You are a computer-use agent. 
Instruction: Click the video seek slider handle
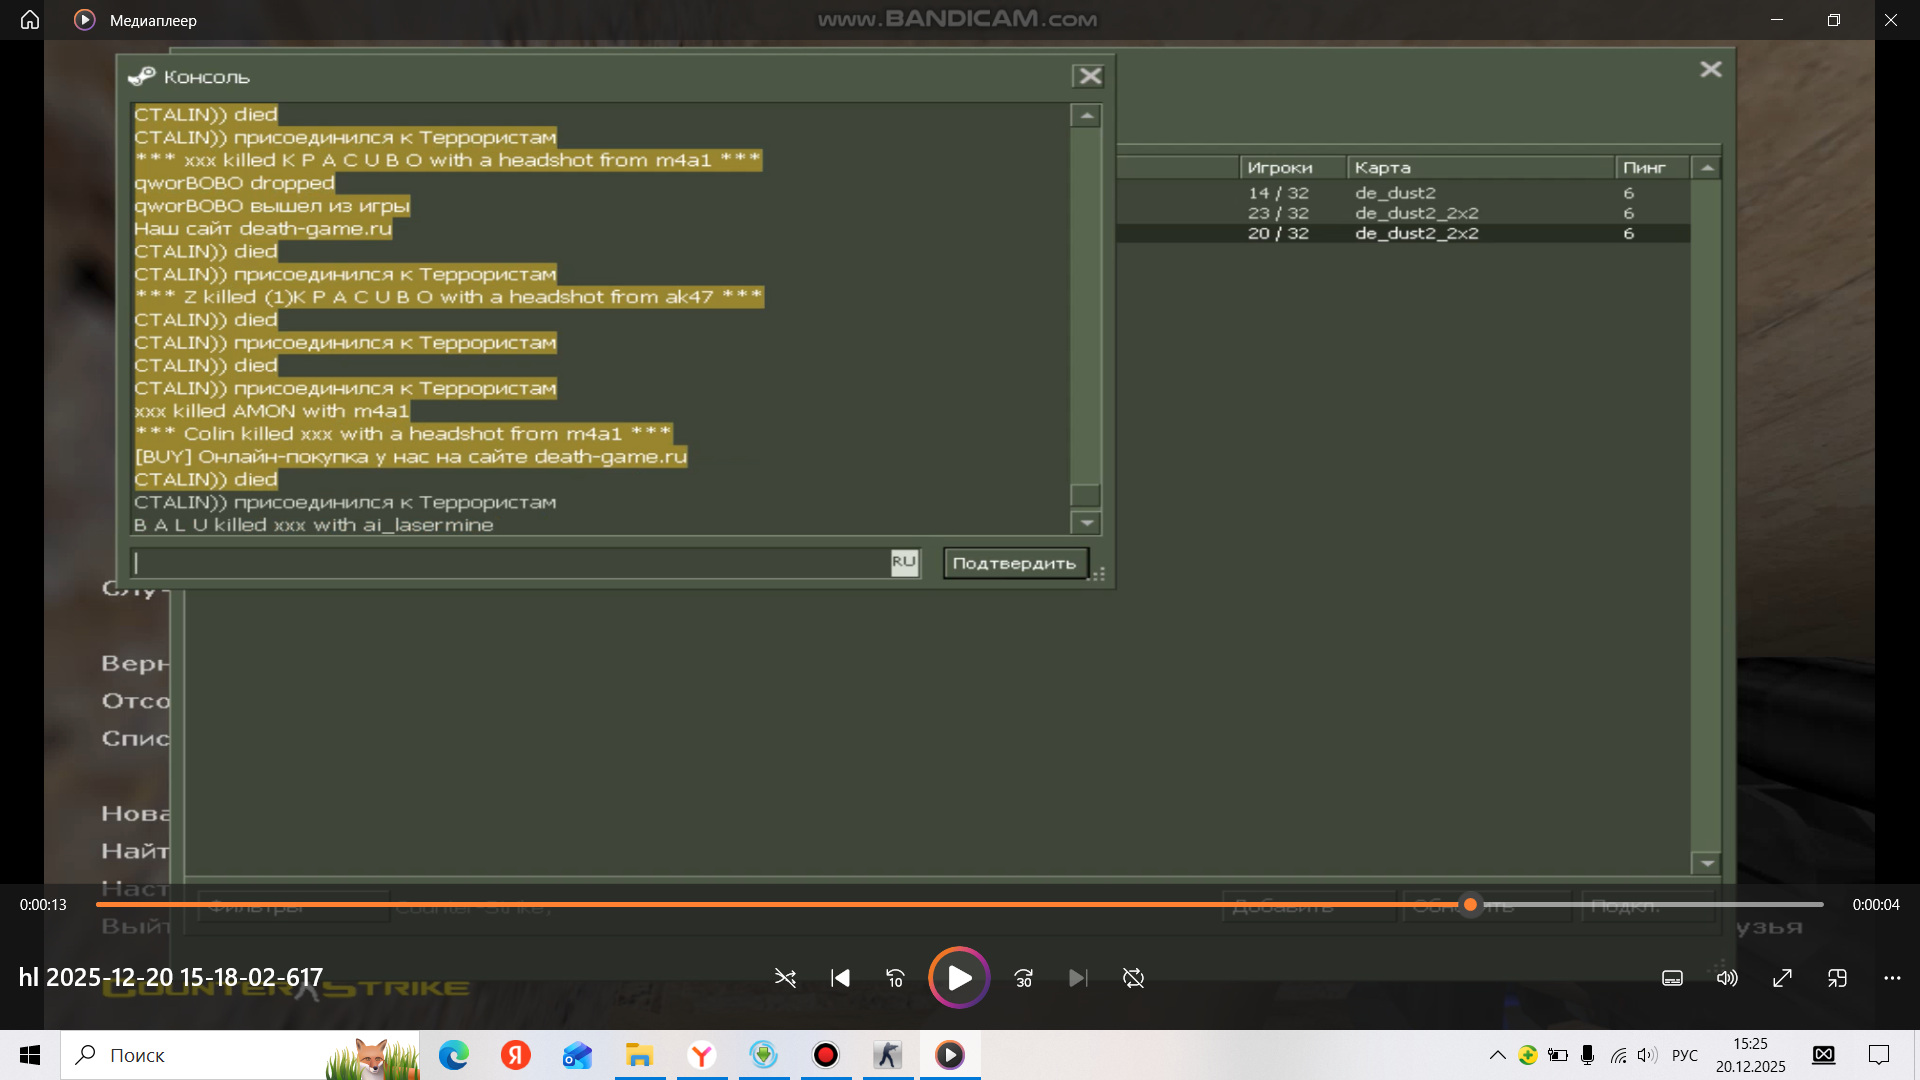[x=1470, y=904]
